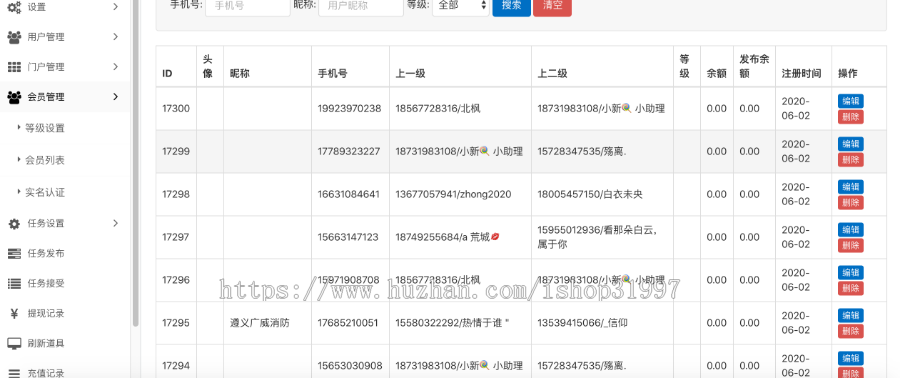Edit member 17297 with 编辑 button
This screenshot has height=378, width=900.
tap(851, 230)
